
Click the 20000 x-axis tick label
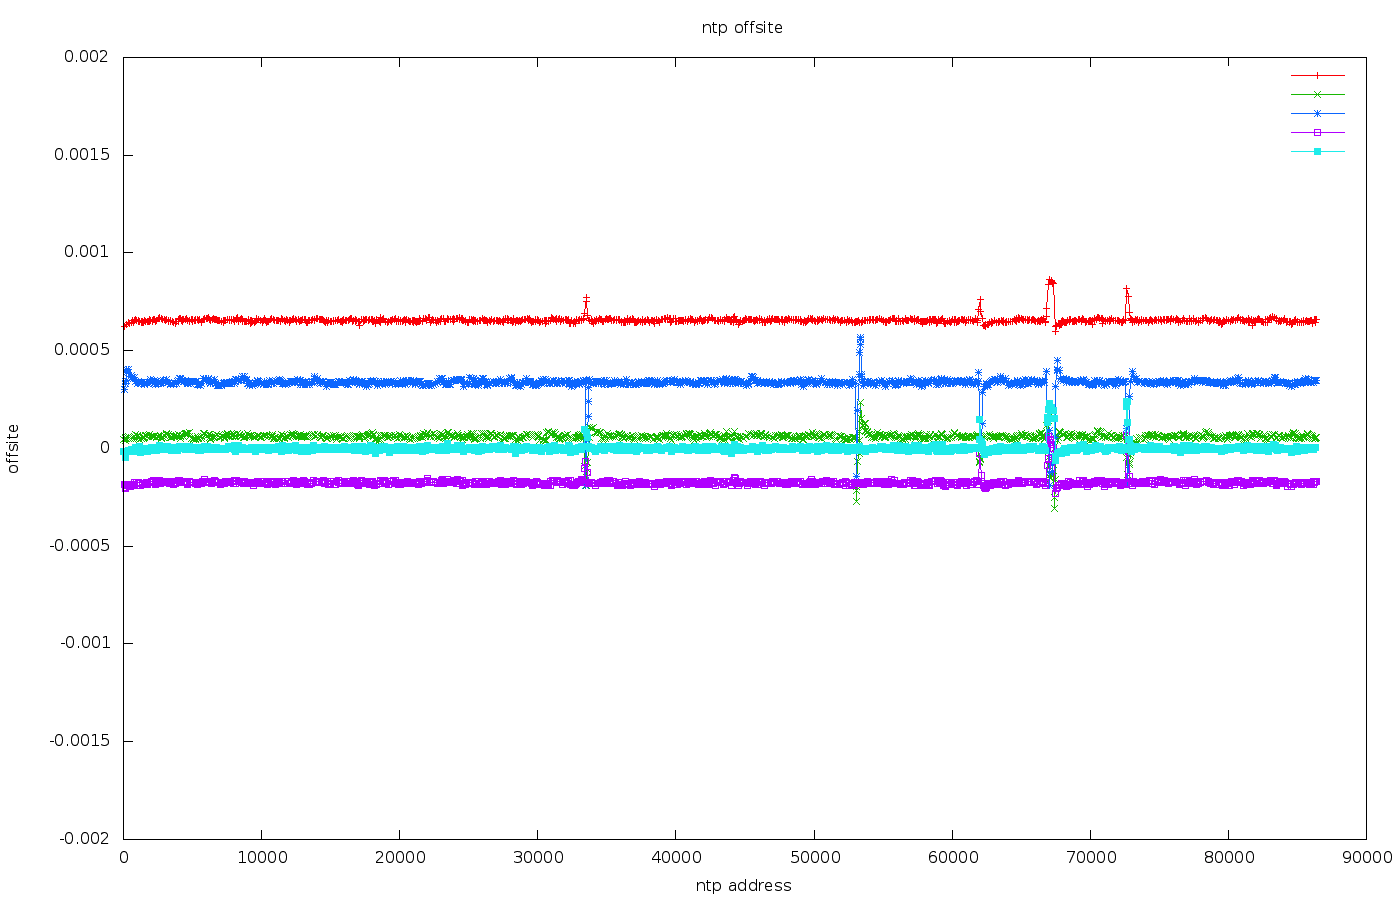click(x=399, y=857)
